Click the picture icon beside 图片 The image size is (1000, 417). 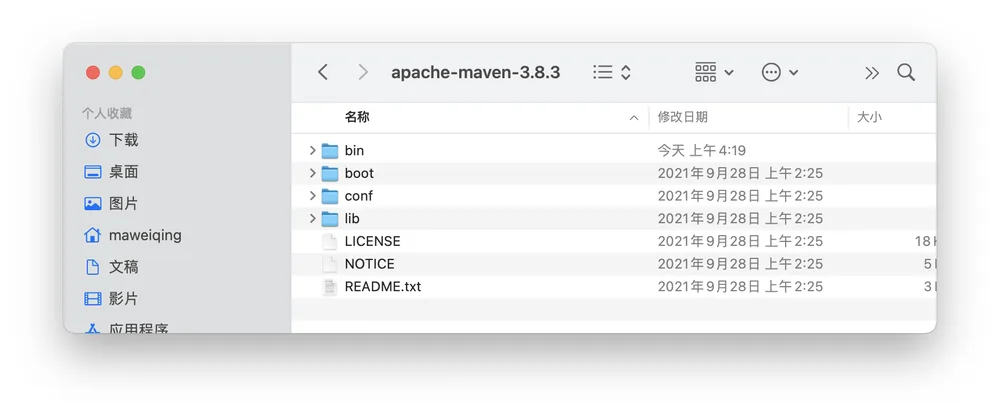[x=93, y=203]
